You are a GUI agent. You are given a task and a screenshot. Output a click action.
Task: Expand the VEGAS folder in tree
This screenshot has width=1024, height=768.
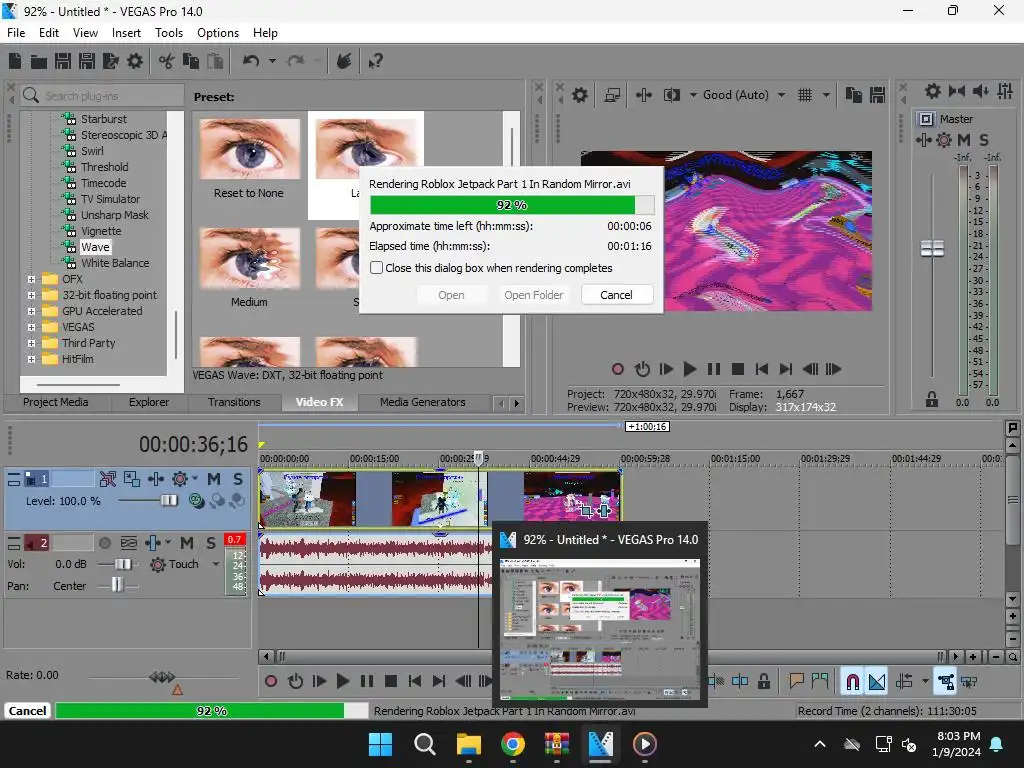tap(31, 327)
